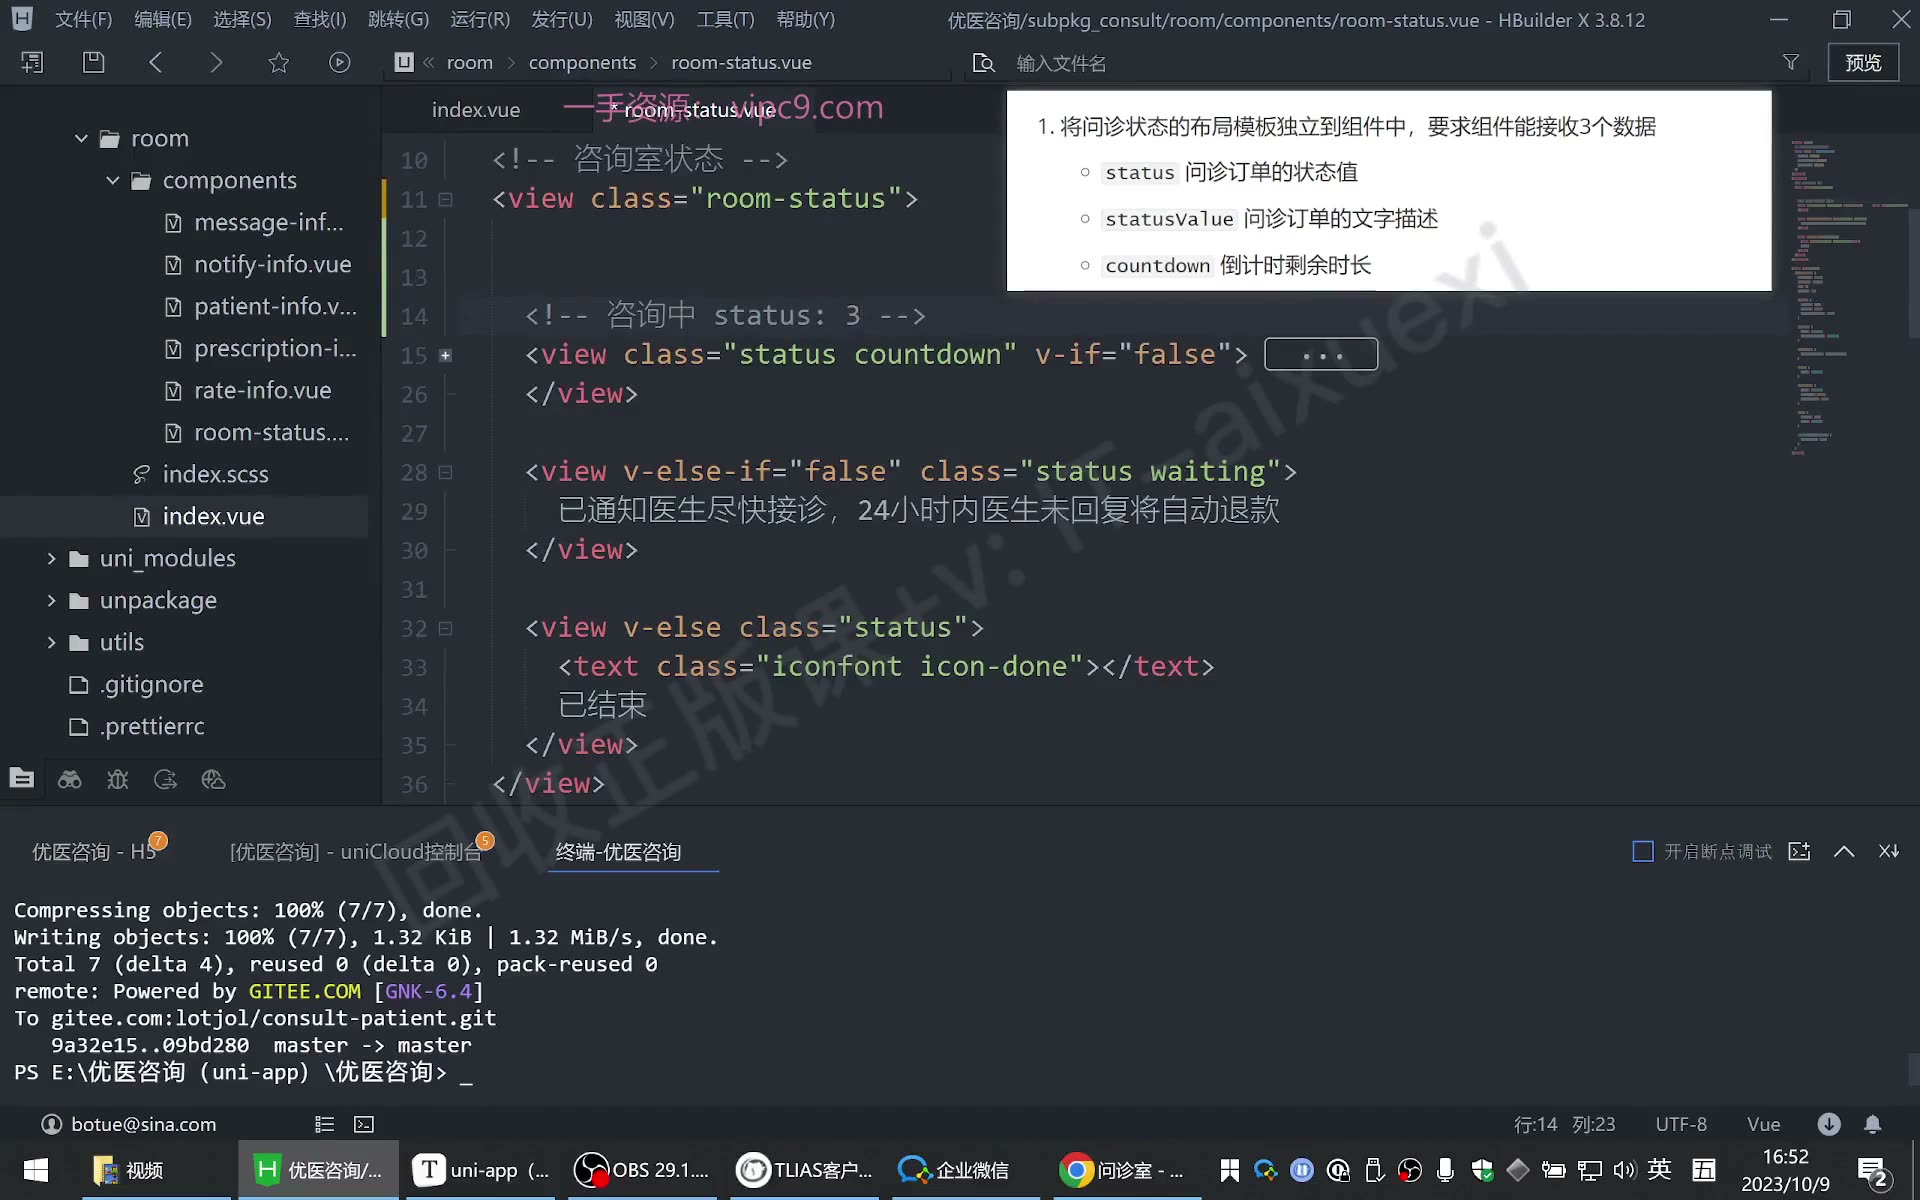The image size is (1920, 1200).
Task: Open index.scss in file tree
Action: (x=215, y=474)
